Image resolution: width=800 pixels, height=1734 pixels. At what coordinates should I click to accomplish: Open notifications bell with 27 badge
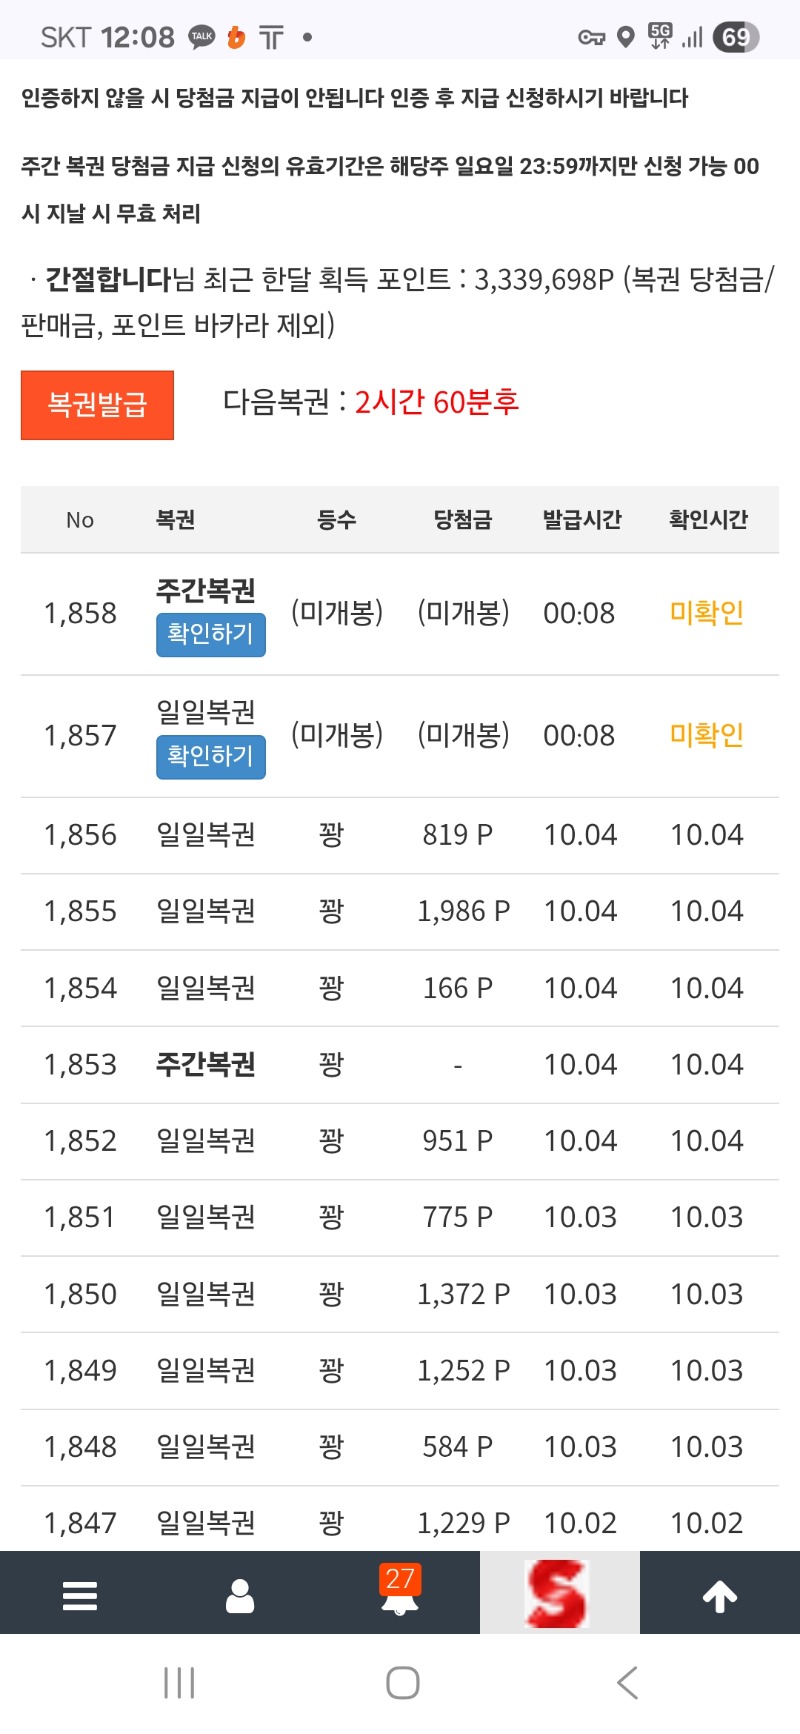[x=400, y=1593]
